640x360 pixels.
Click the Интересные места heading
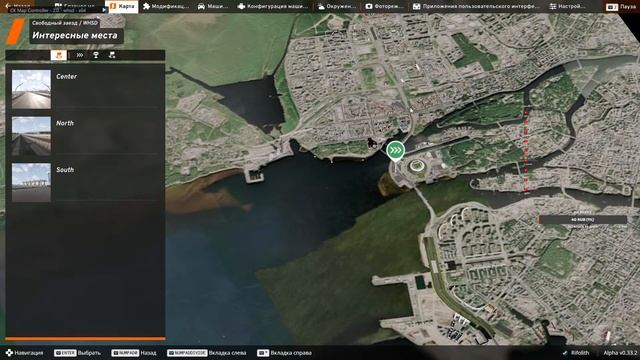(x=75, y=36)
